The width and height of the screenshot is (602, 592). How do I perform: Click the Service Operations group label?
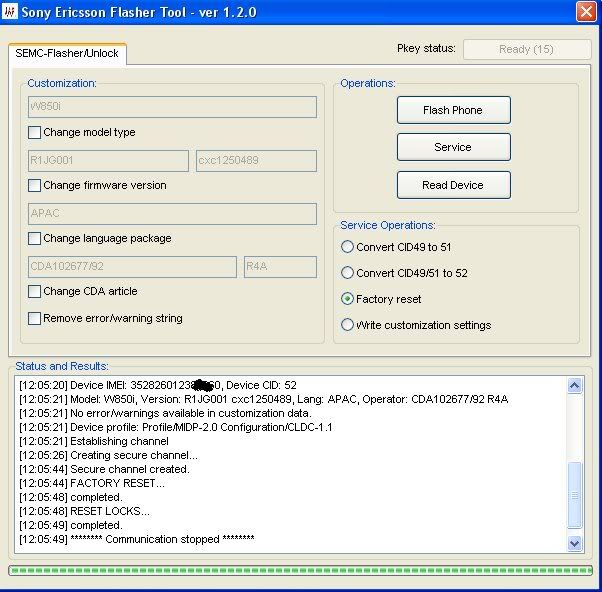pos(388,225)
